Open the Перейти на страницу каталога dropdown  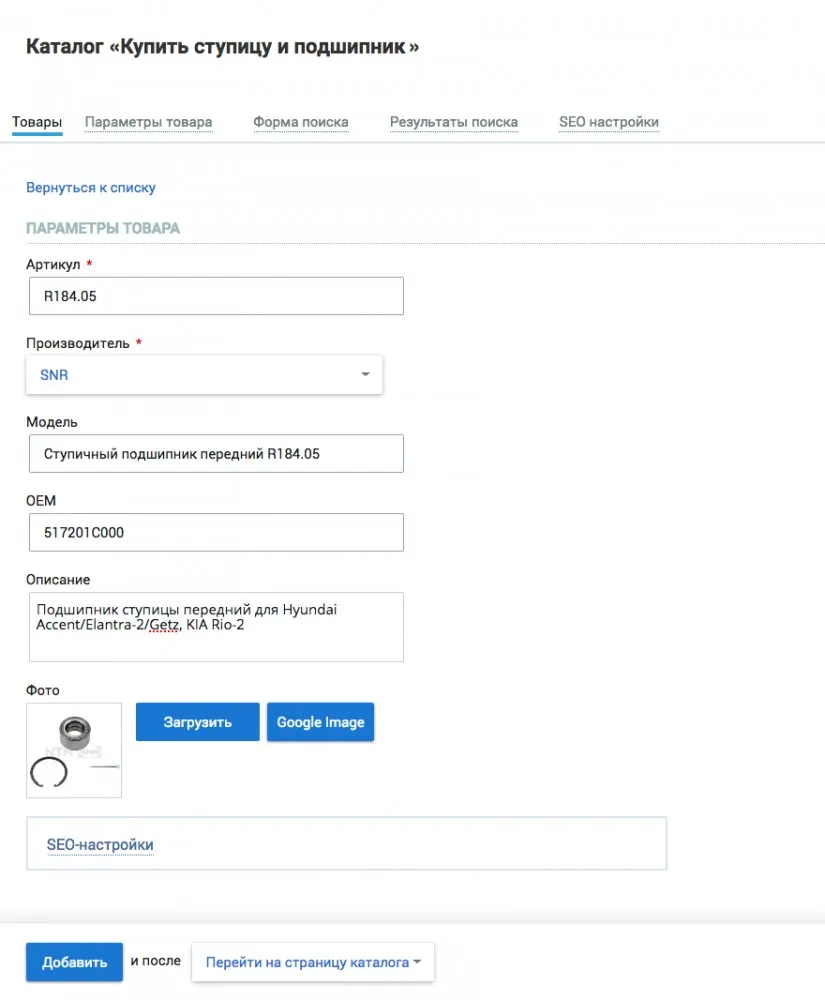(312, 962)
